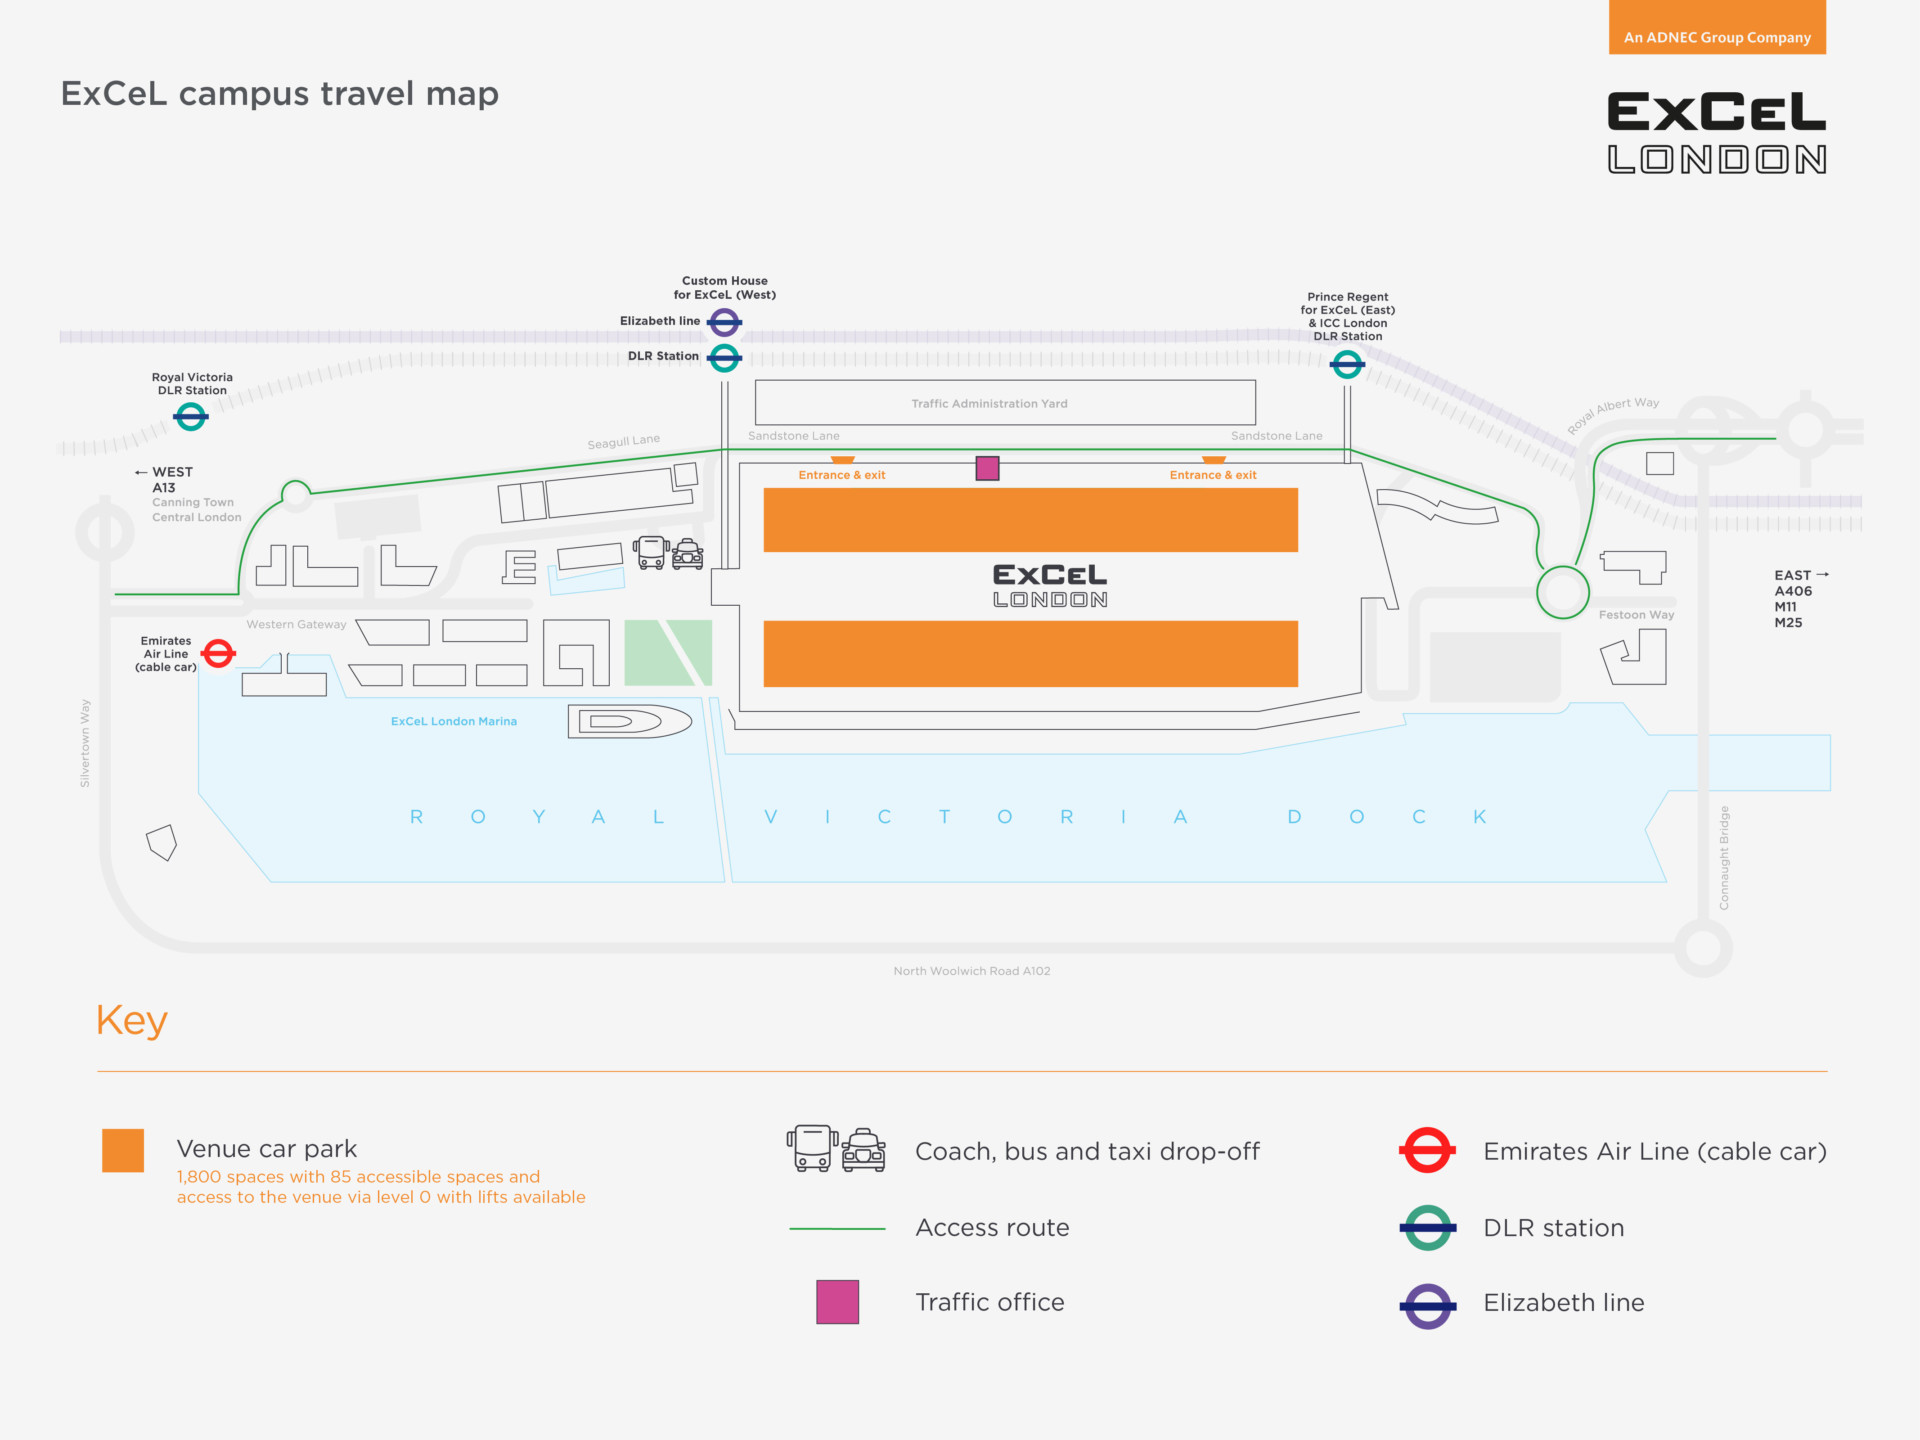
Task: Click the pink Traffic office key swatch
Action: tap(837, 1302)
